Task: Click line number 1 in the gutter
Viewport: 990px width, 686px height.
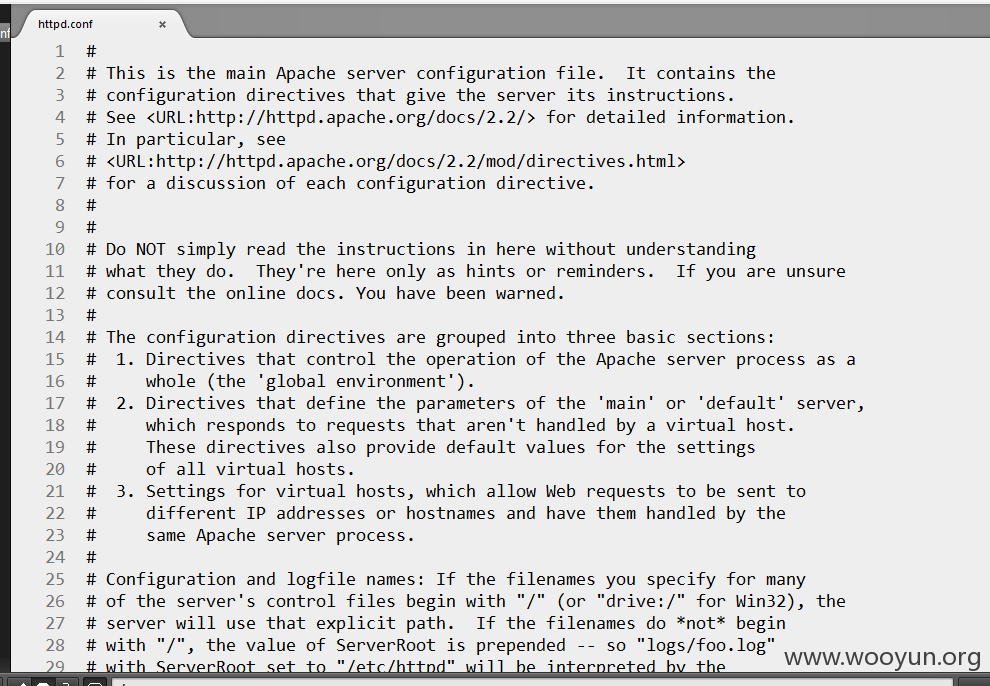Action: tap(60, 51)
